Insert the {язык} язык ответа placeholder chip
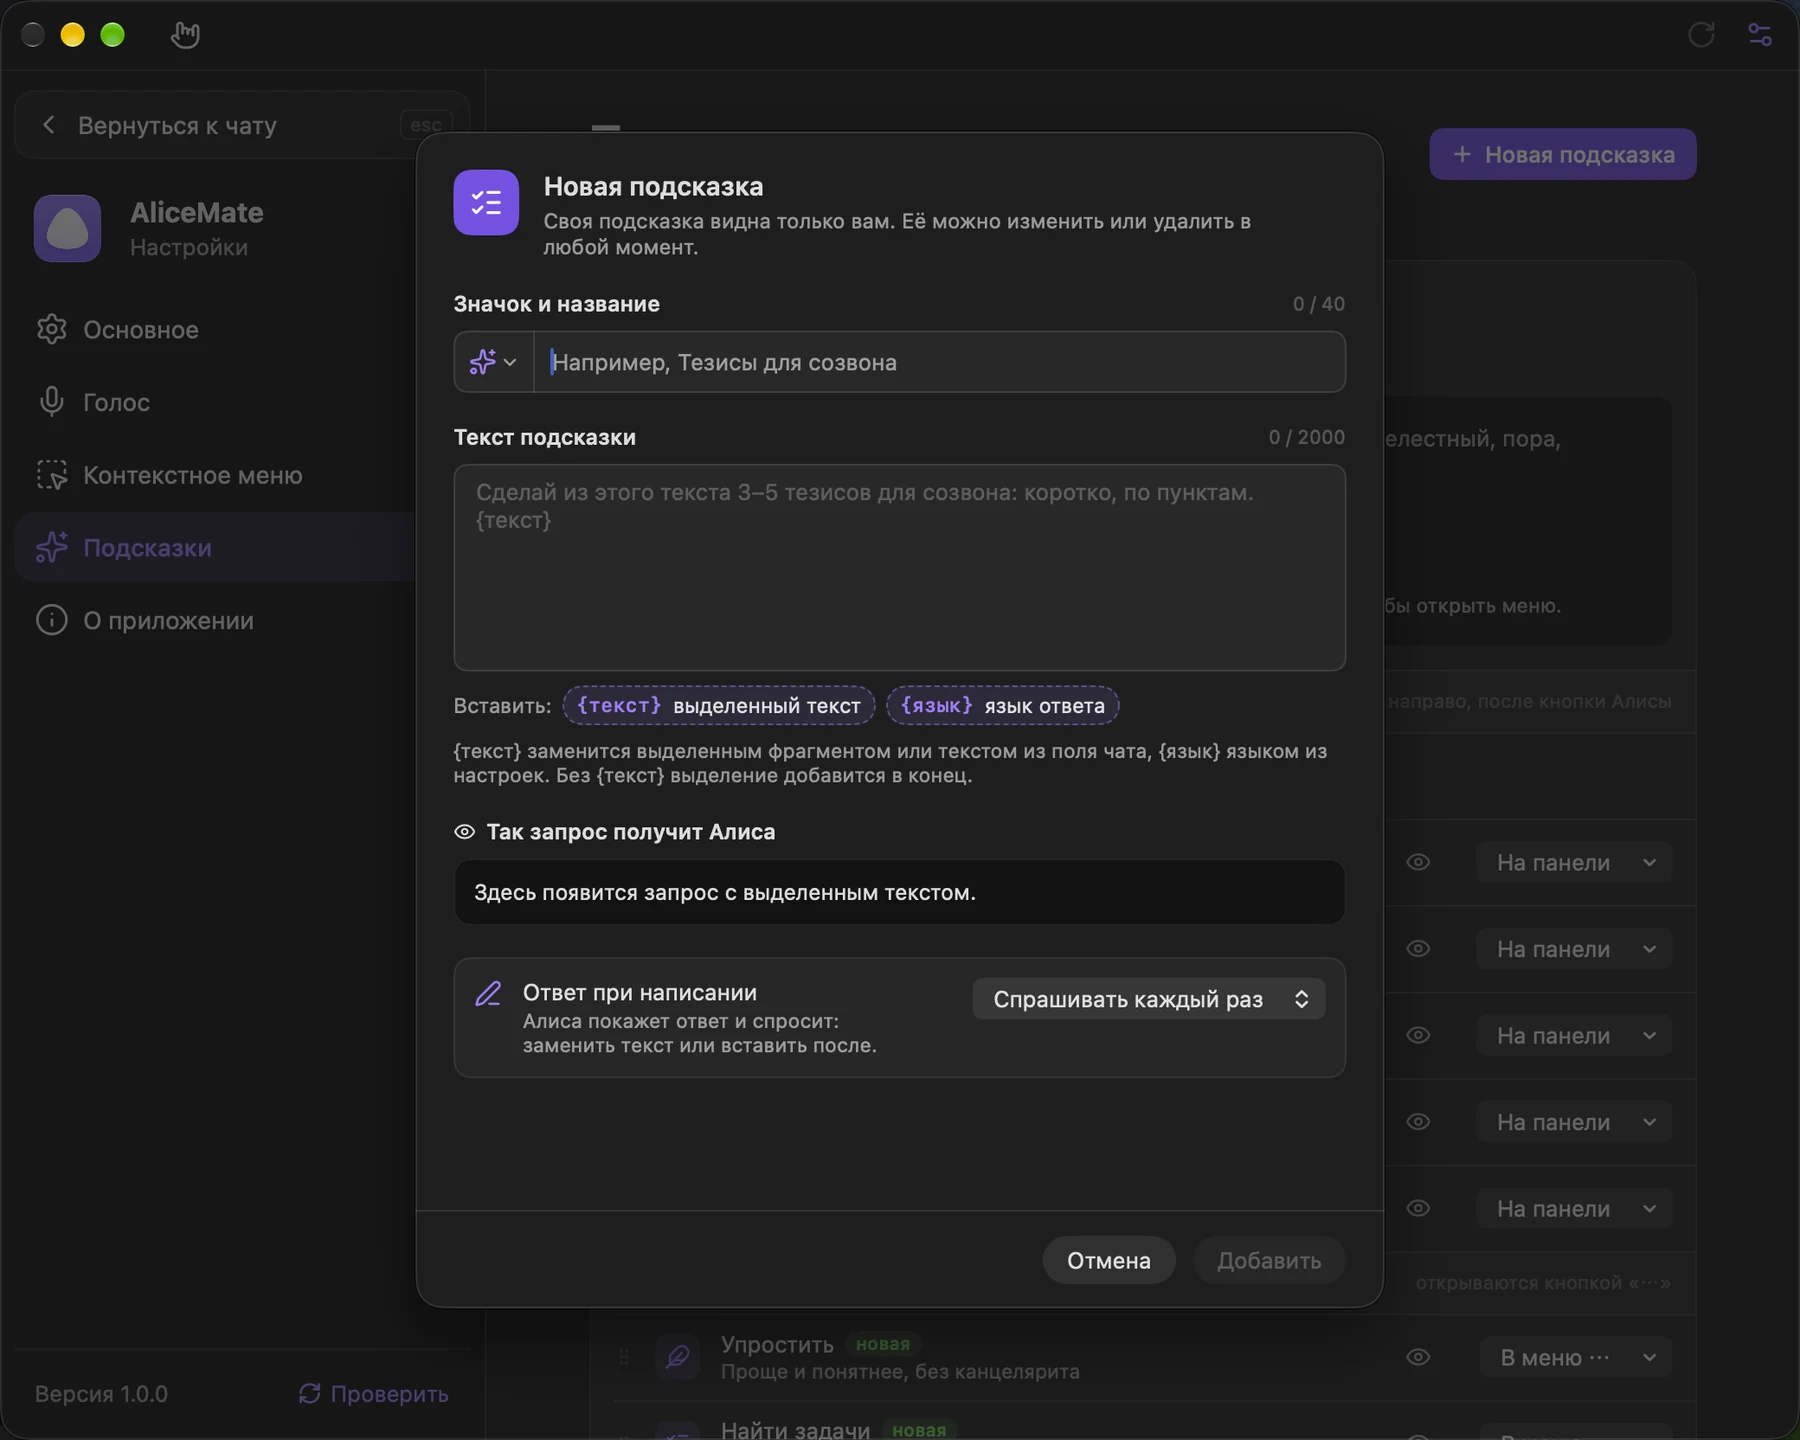Screen dimensions: 1800x1440 pos(1002,705)
